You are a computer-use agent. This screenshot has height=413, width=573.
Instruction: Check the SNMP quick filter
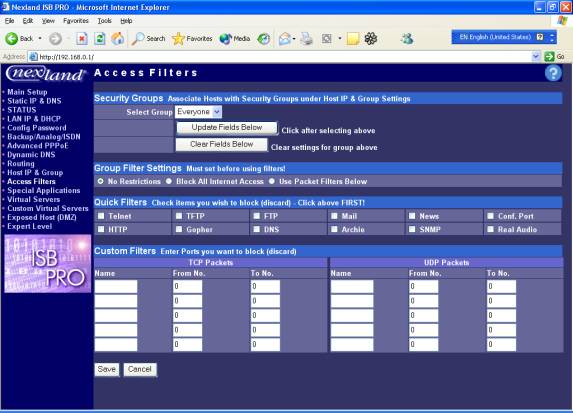[x=412, y=229]
